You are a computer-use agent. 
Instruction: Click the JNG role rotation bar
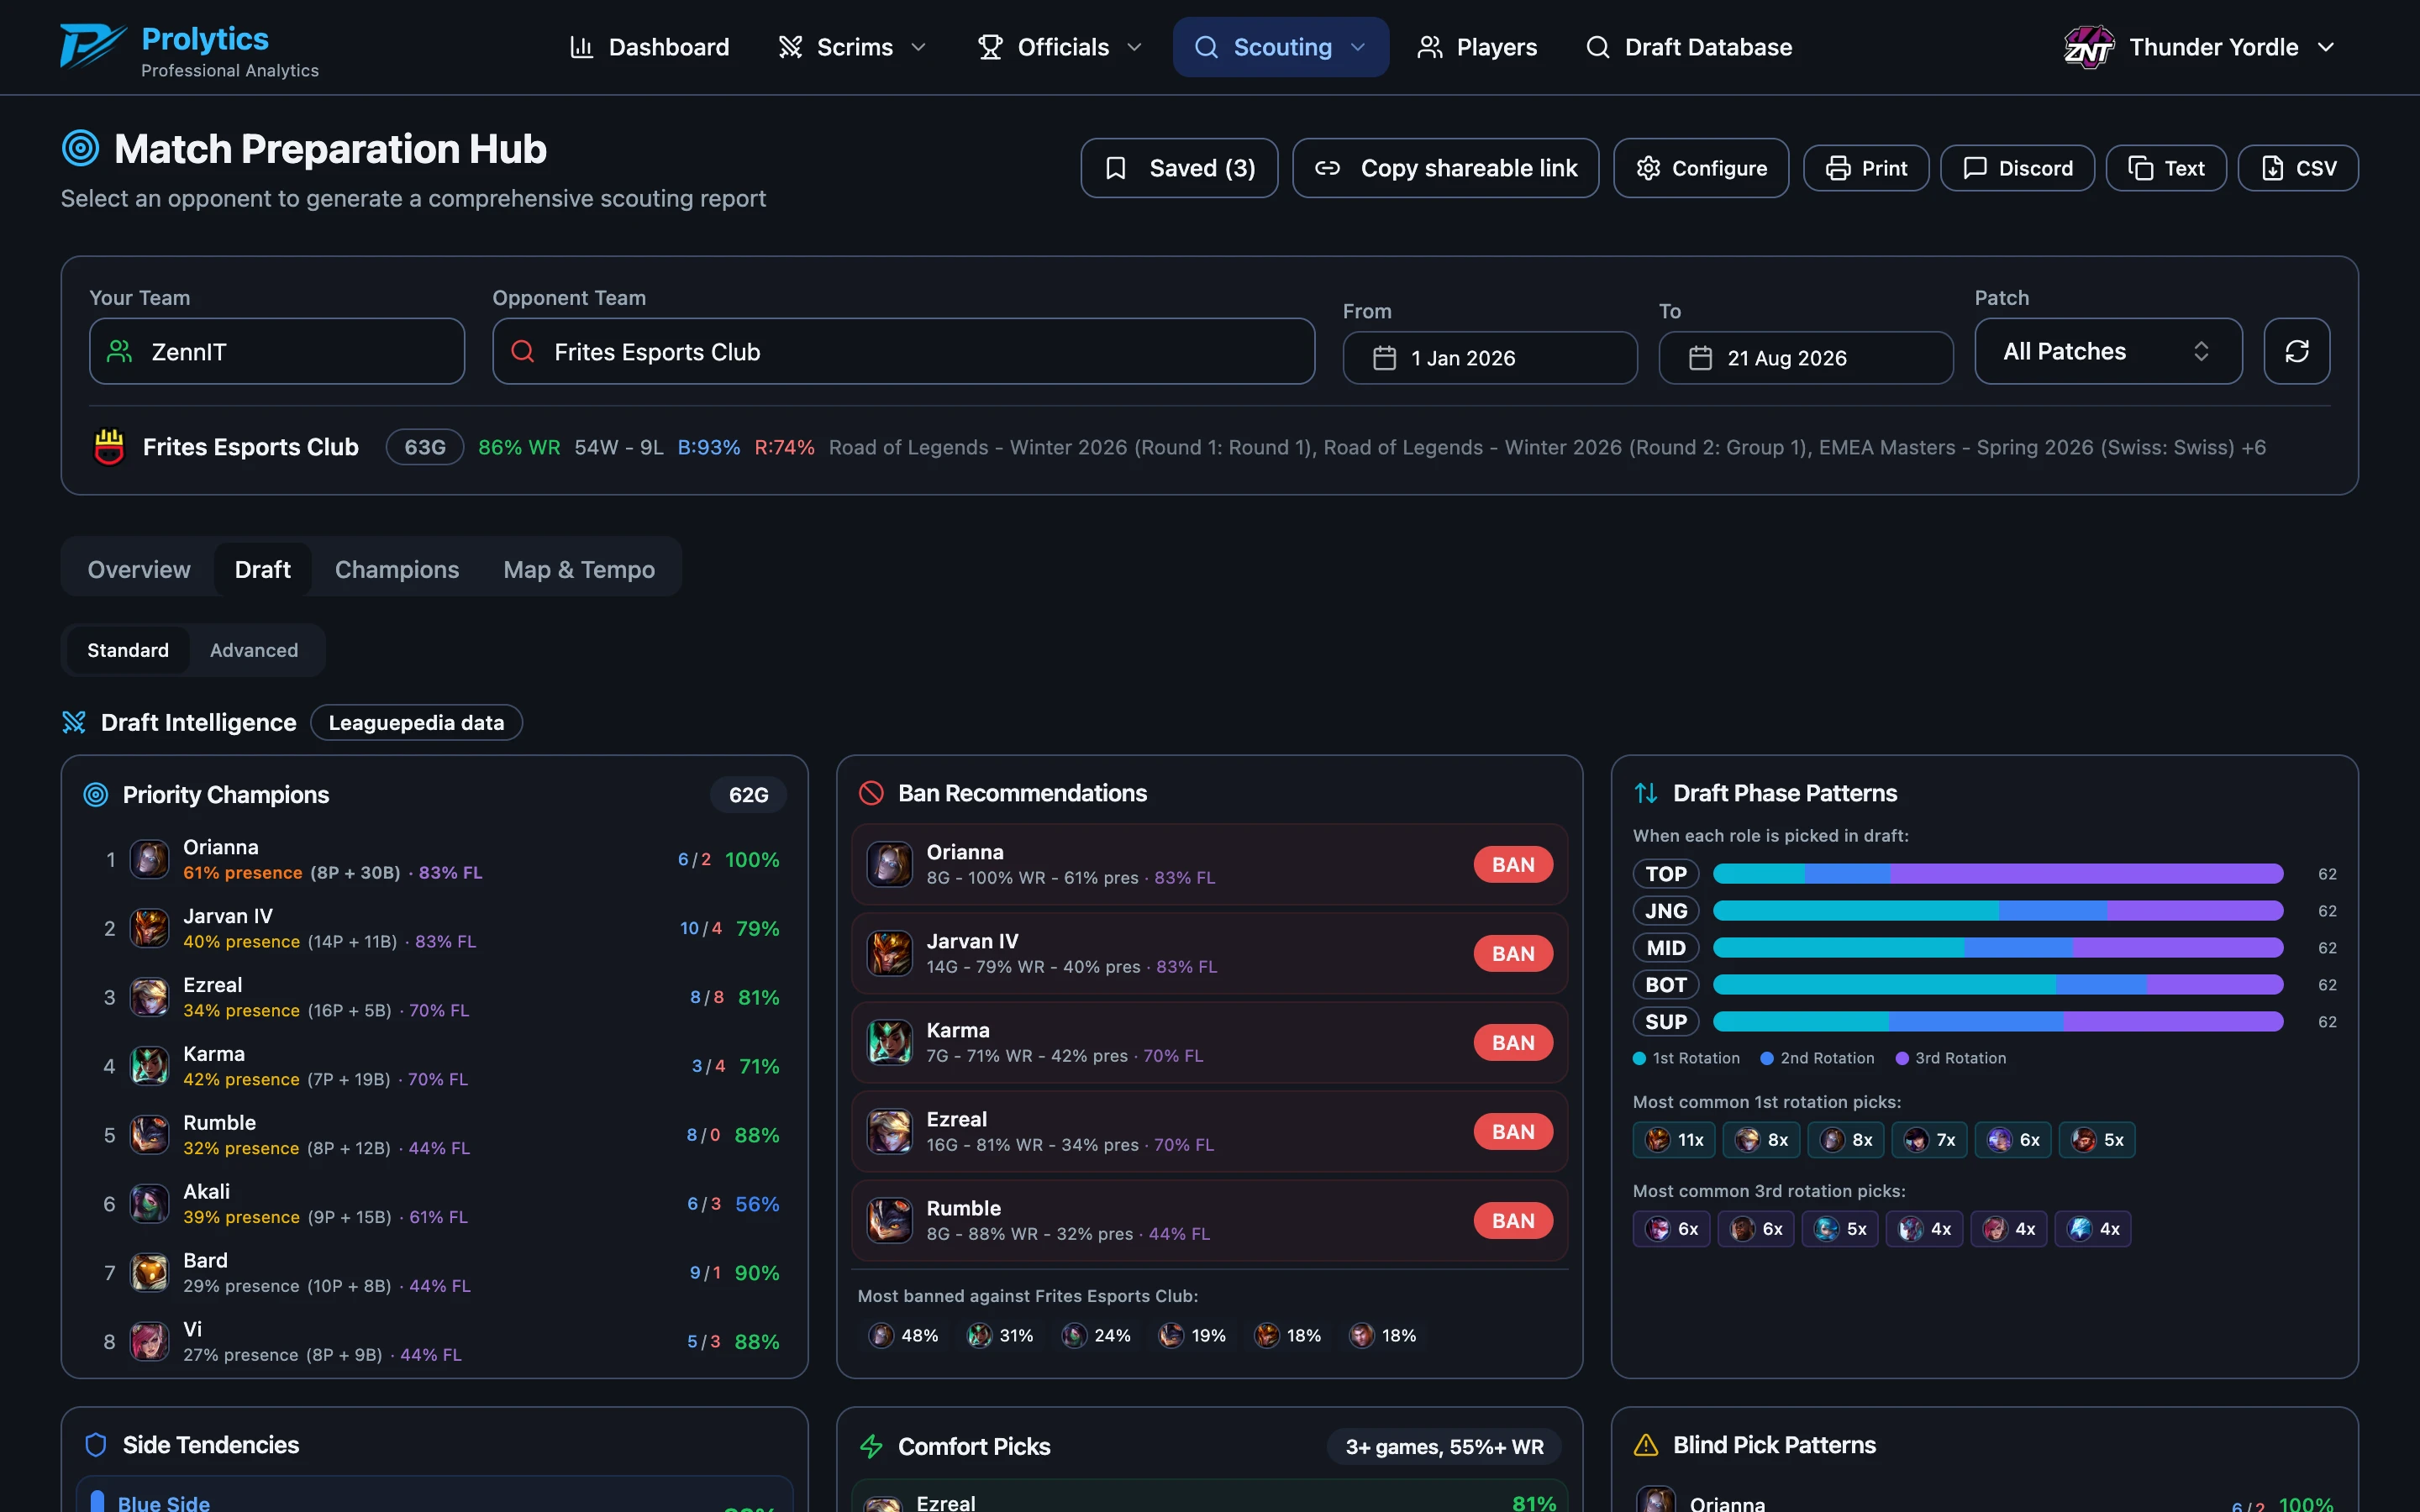coord(1998,911)
